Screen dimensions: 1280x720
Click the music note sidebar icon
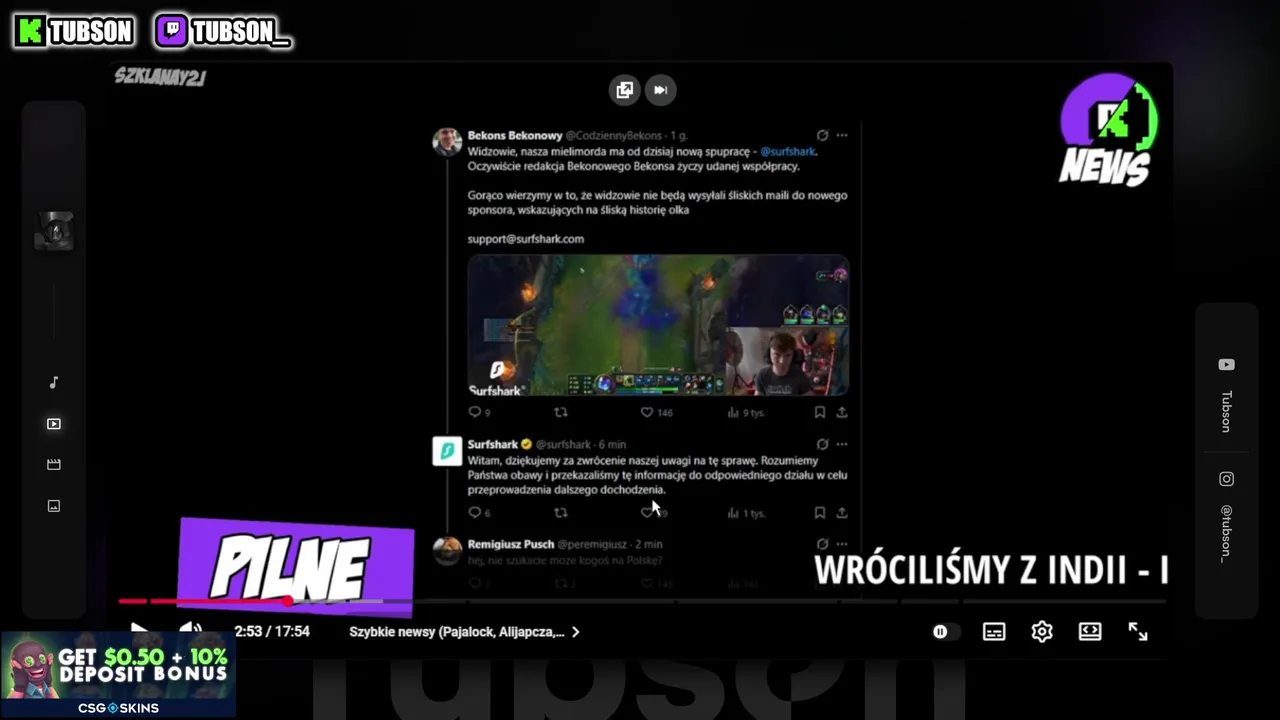54,382
